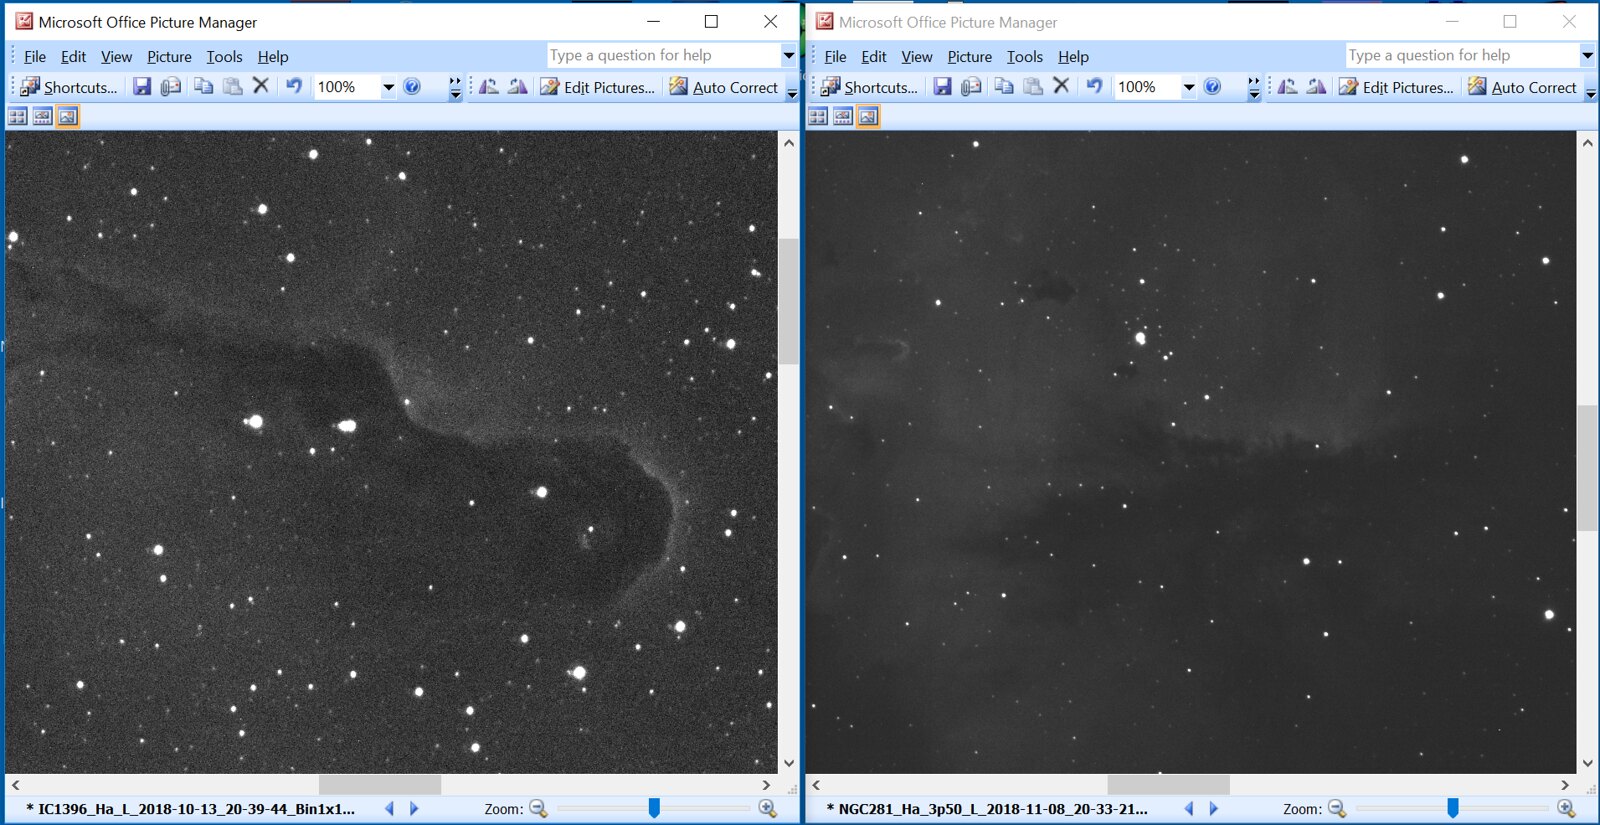Expand 100% zoom dropdown in right window
This screenshot has height=825, width=1600.
click(1189, 87)
